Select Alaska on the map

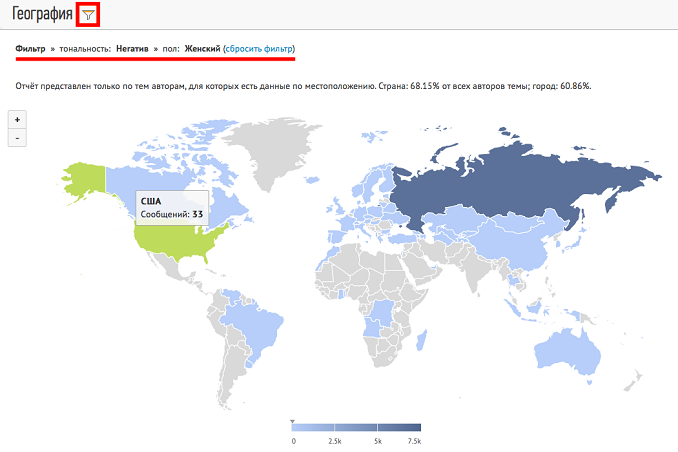[86, 180]
